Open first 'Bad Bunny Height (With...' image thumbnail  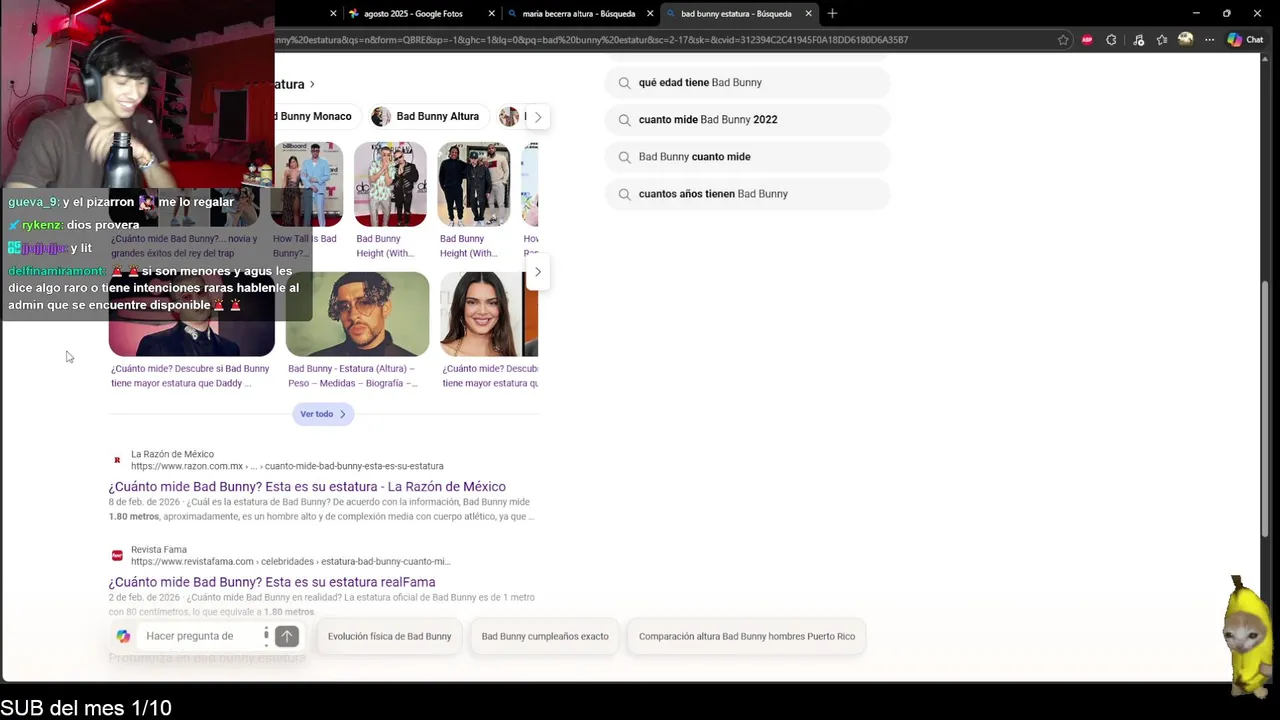(390, 184)
